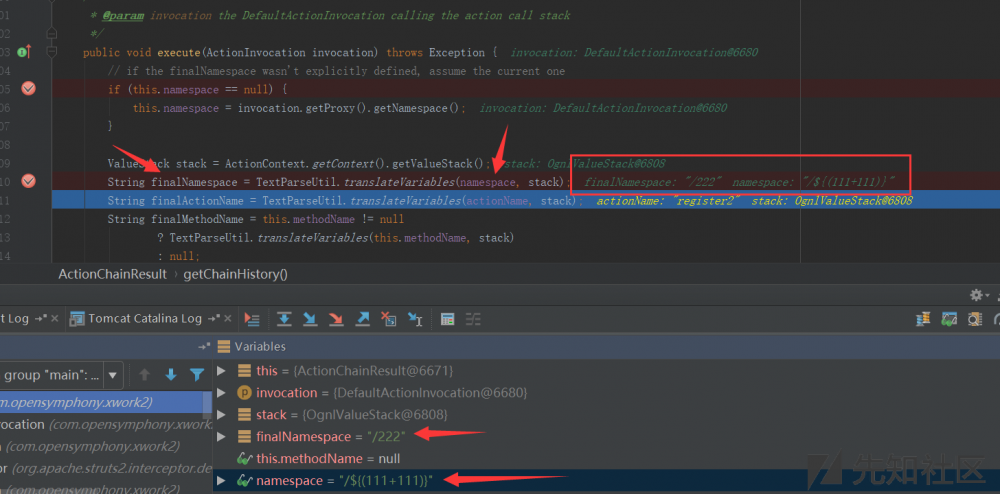Click the Variables panel title

tap(260, 347)
